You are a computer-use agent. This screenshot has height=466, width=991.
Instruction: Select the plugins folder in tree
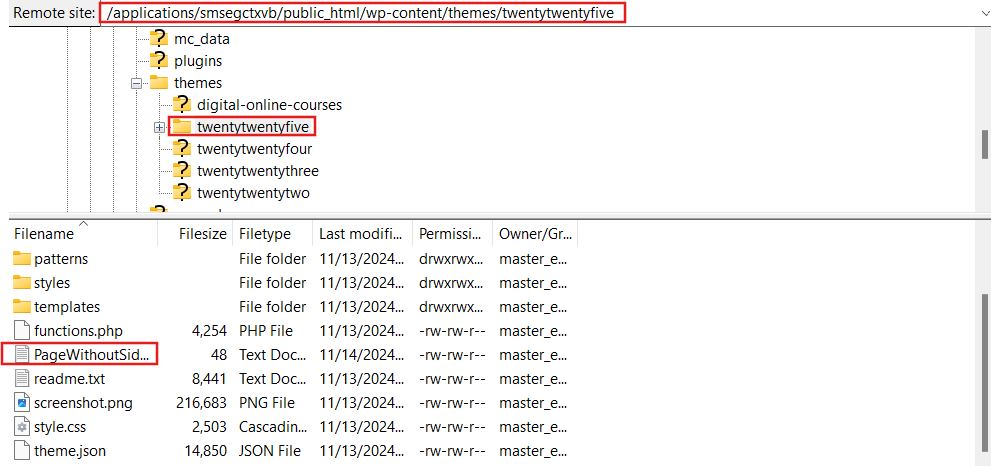coord(198,61)
